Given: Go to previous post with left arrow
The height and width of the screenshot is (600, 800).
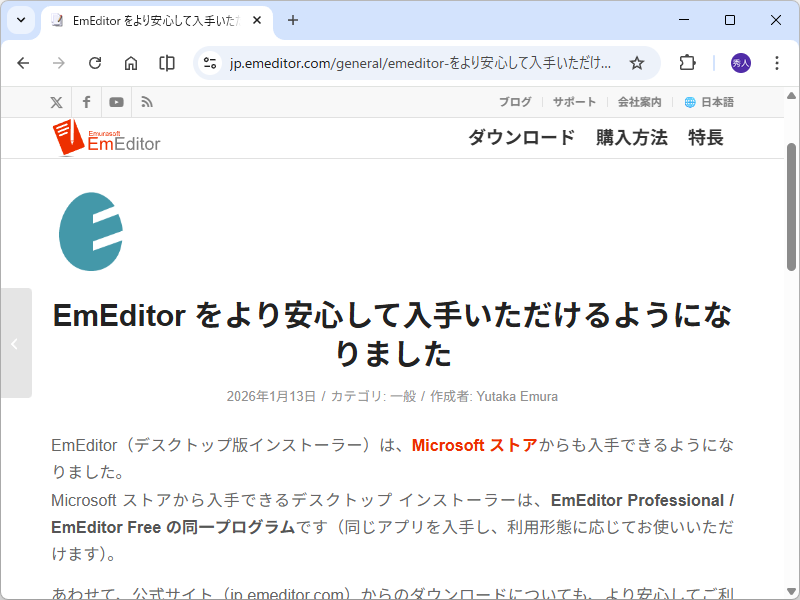Looking at the screenshot, I should [x=16, y=343].
